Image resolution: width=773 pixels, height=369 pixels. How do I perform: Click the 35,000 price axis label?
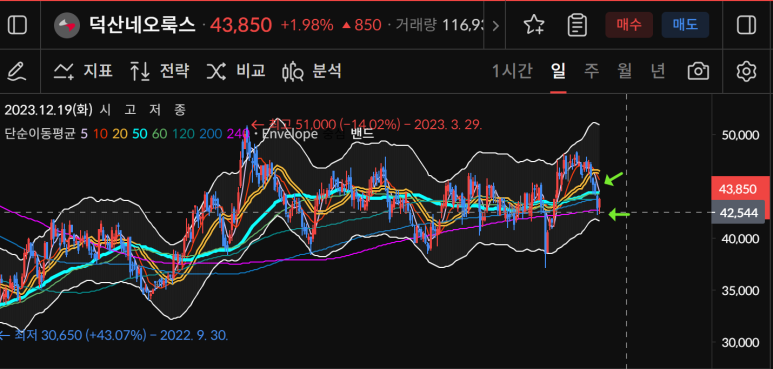(x=741, y=291)
